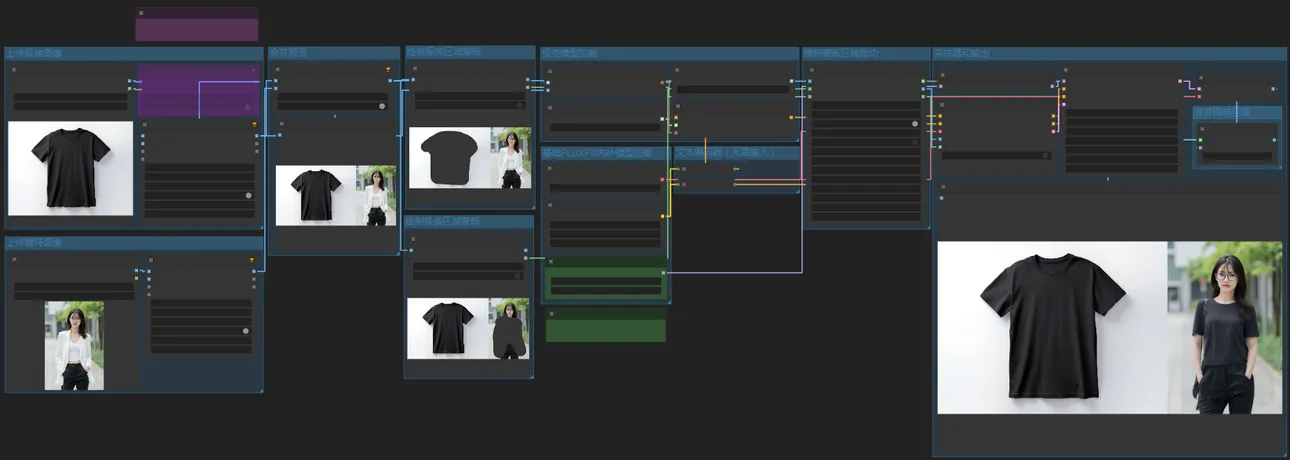
Task: Click the uploaded model photo in the white jacket
Action: click(x=73, y=345)
